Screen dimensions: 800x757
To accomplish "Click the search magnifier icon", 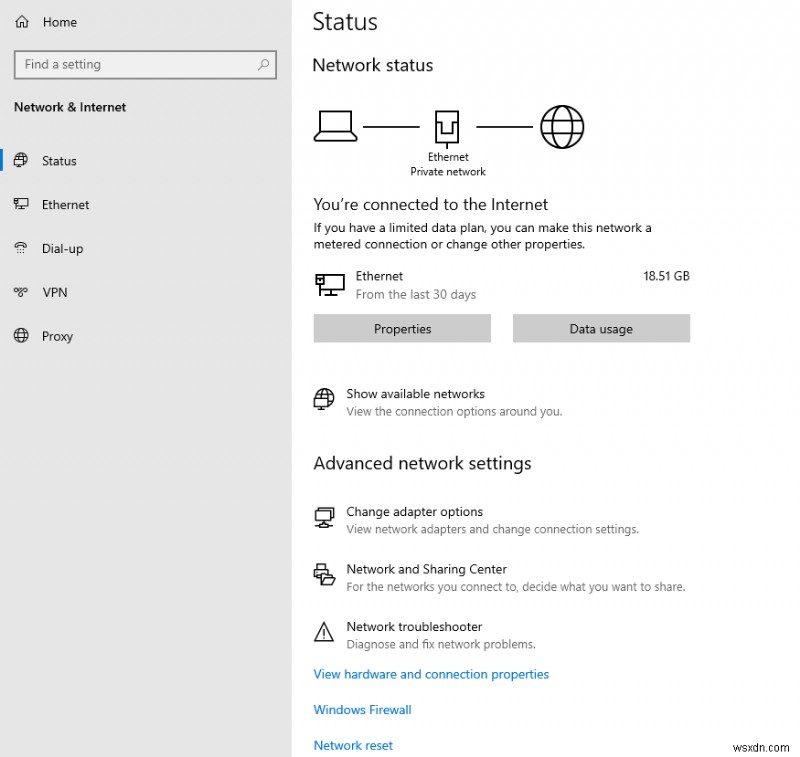I will (x=264, y=65).
